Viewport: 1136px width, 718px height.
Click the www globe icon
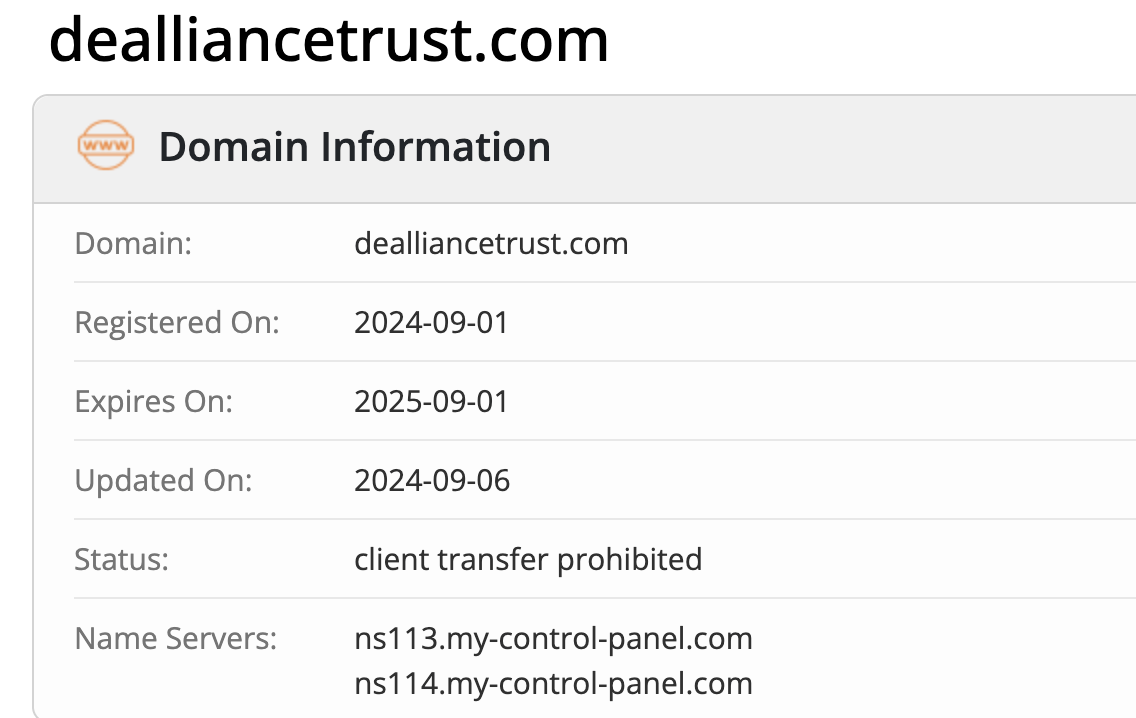tap(105, 146)
